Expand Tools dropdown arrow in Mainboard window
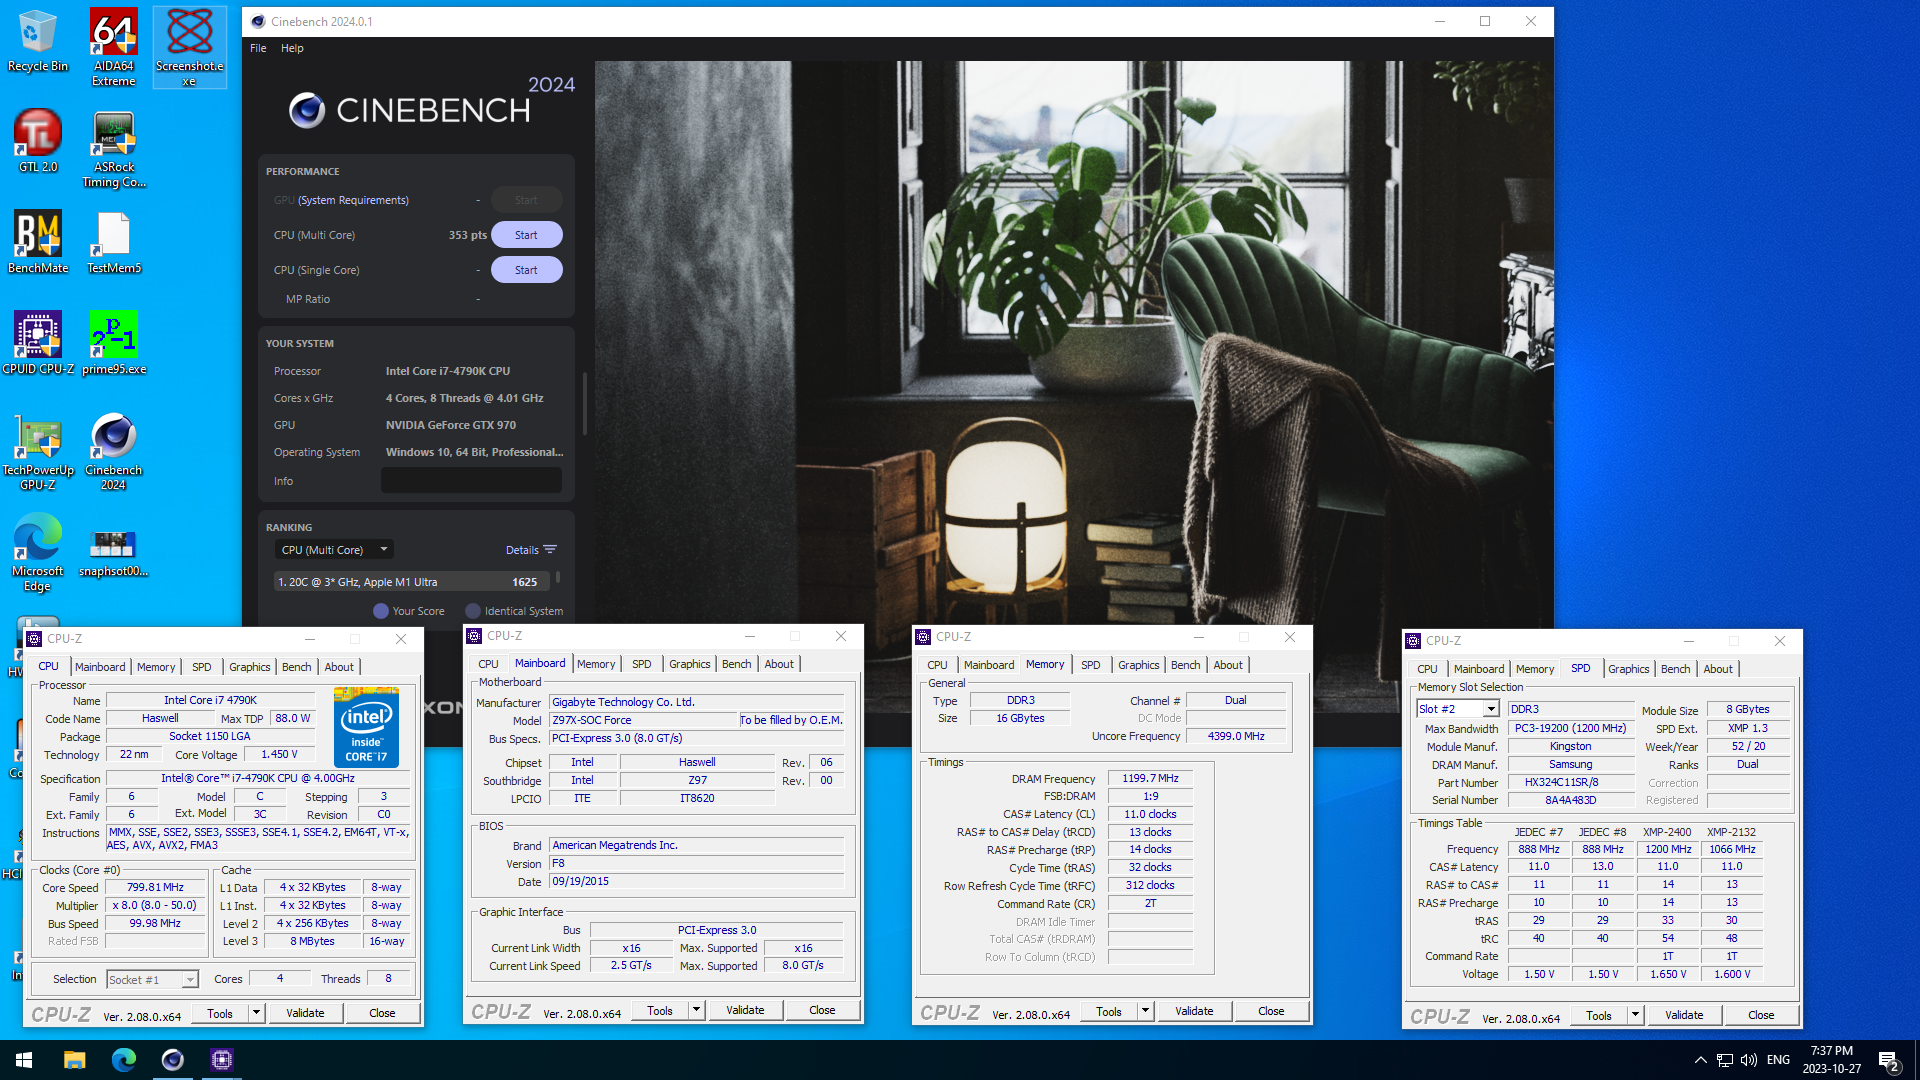This screenshot has width=1920, height=1080. click(x=696, y=1010)
